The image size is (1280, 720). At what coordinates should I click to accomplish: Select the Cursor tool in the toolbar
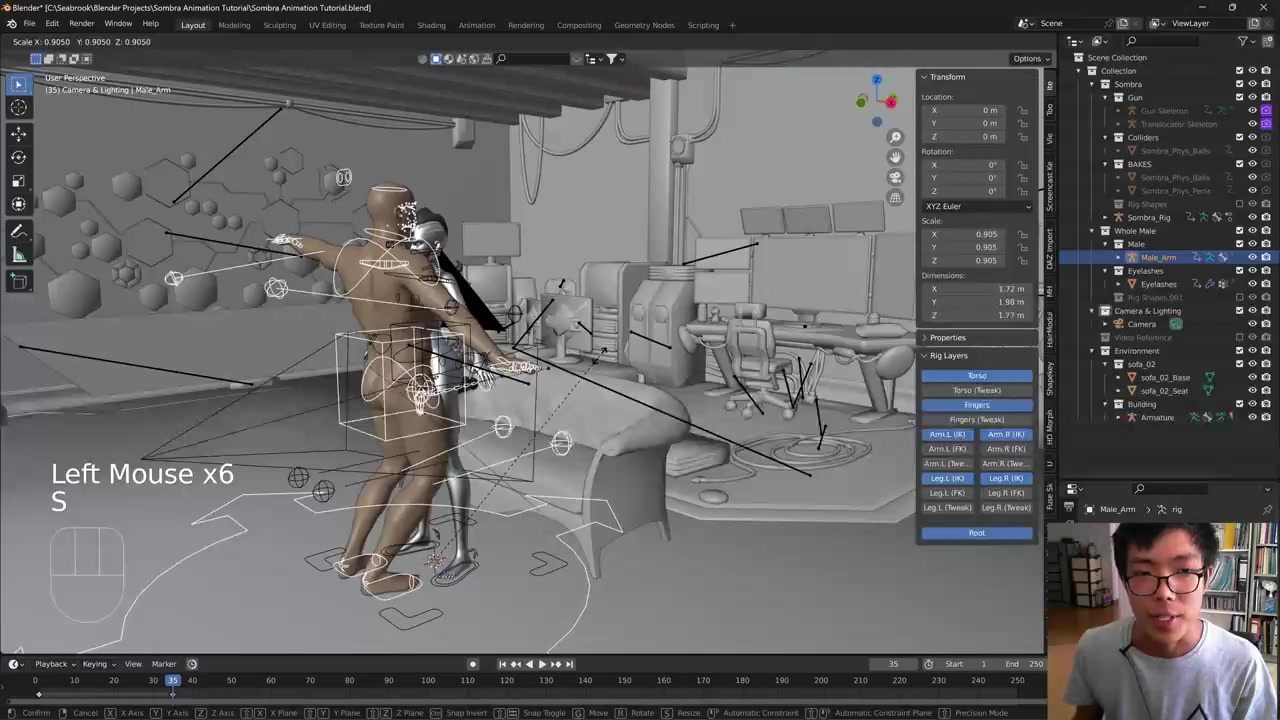pos(18,108)
